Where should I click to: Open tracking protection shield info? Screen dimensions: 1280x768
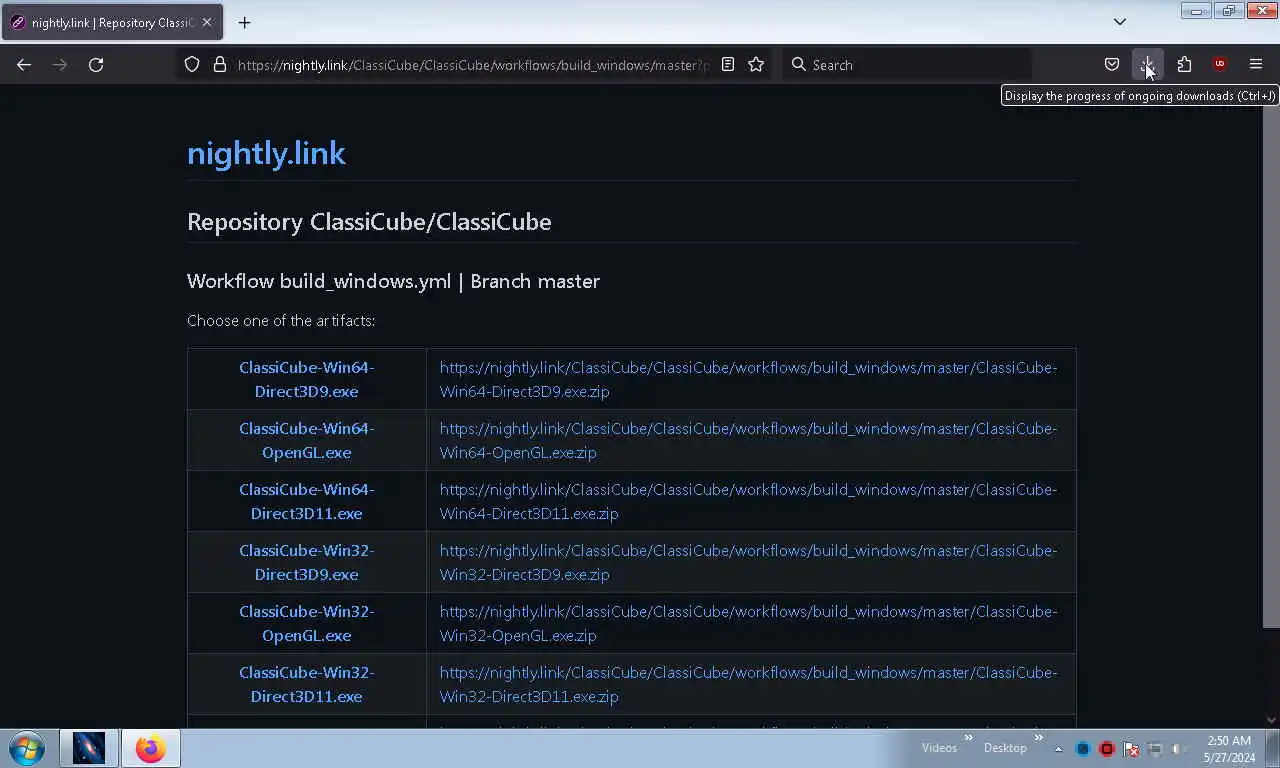point(192,65)
